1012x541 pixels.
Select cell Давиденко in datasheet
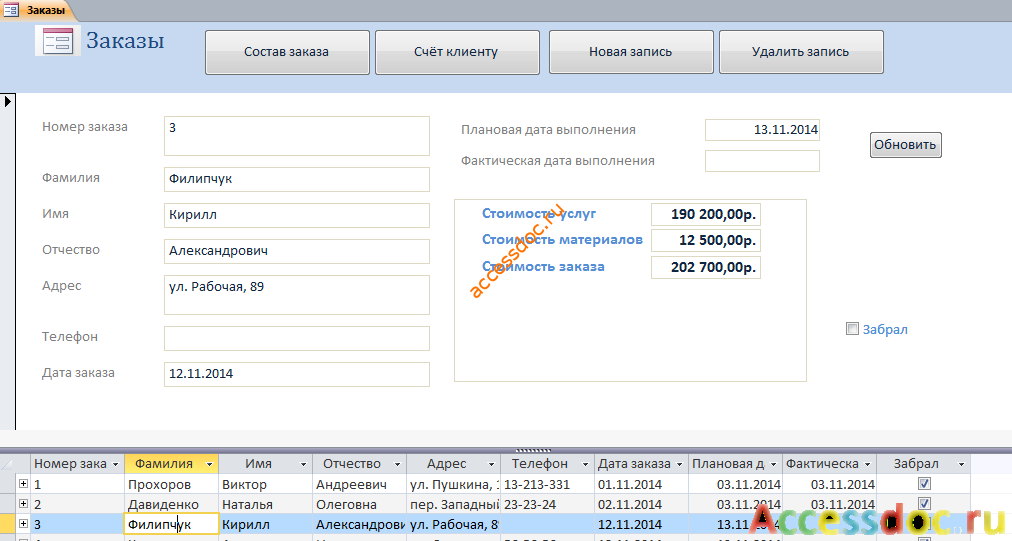(x=171, y=504)
